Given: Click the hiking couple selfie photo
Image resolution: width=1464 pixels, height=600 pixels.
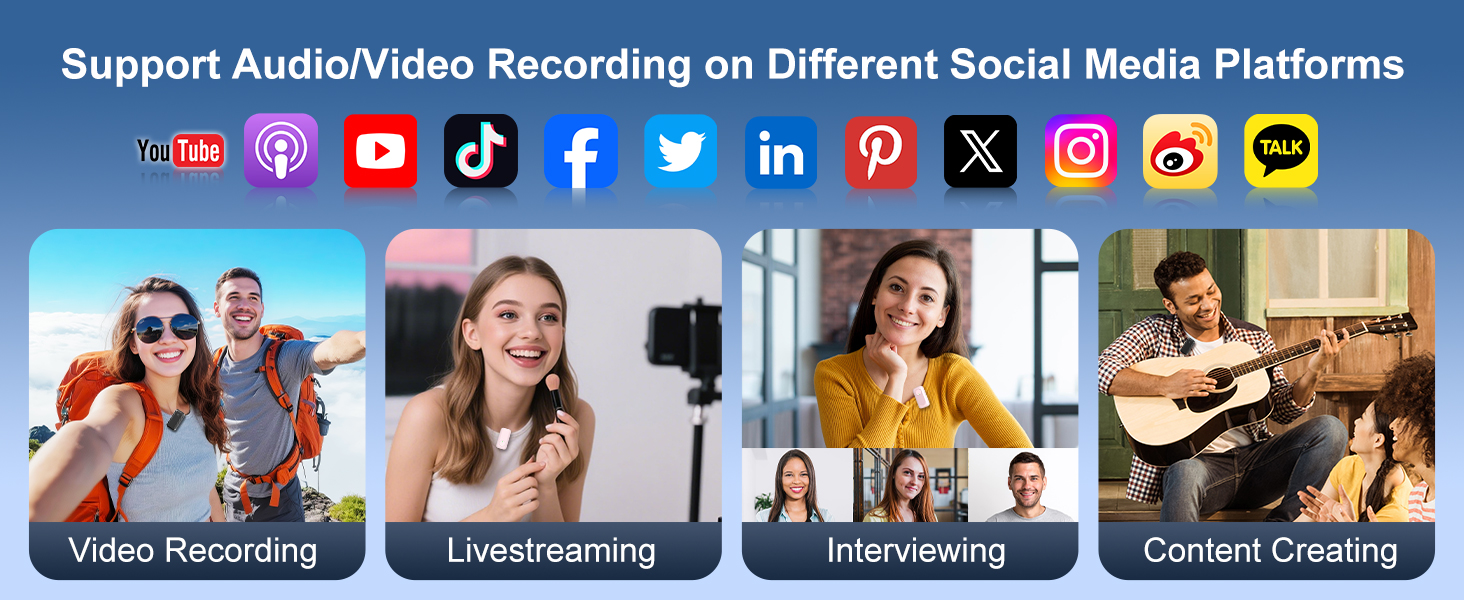Looking at the screenshot, I should click(197, 375).
